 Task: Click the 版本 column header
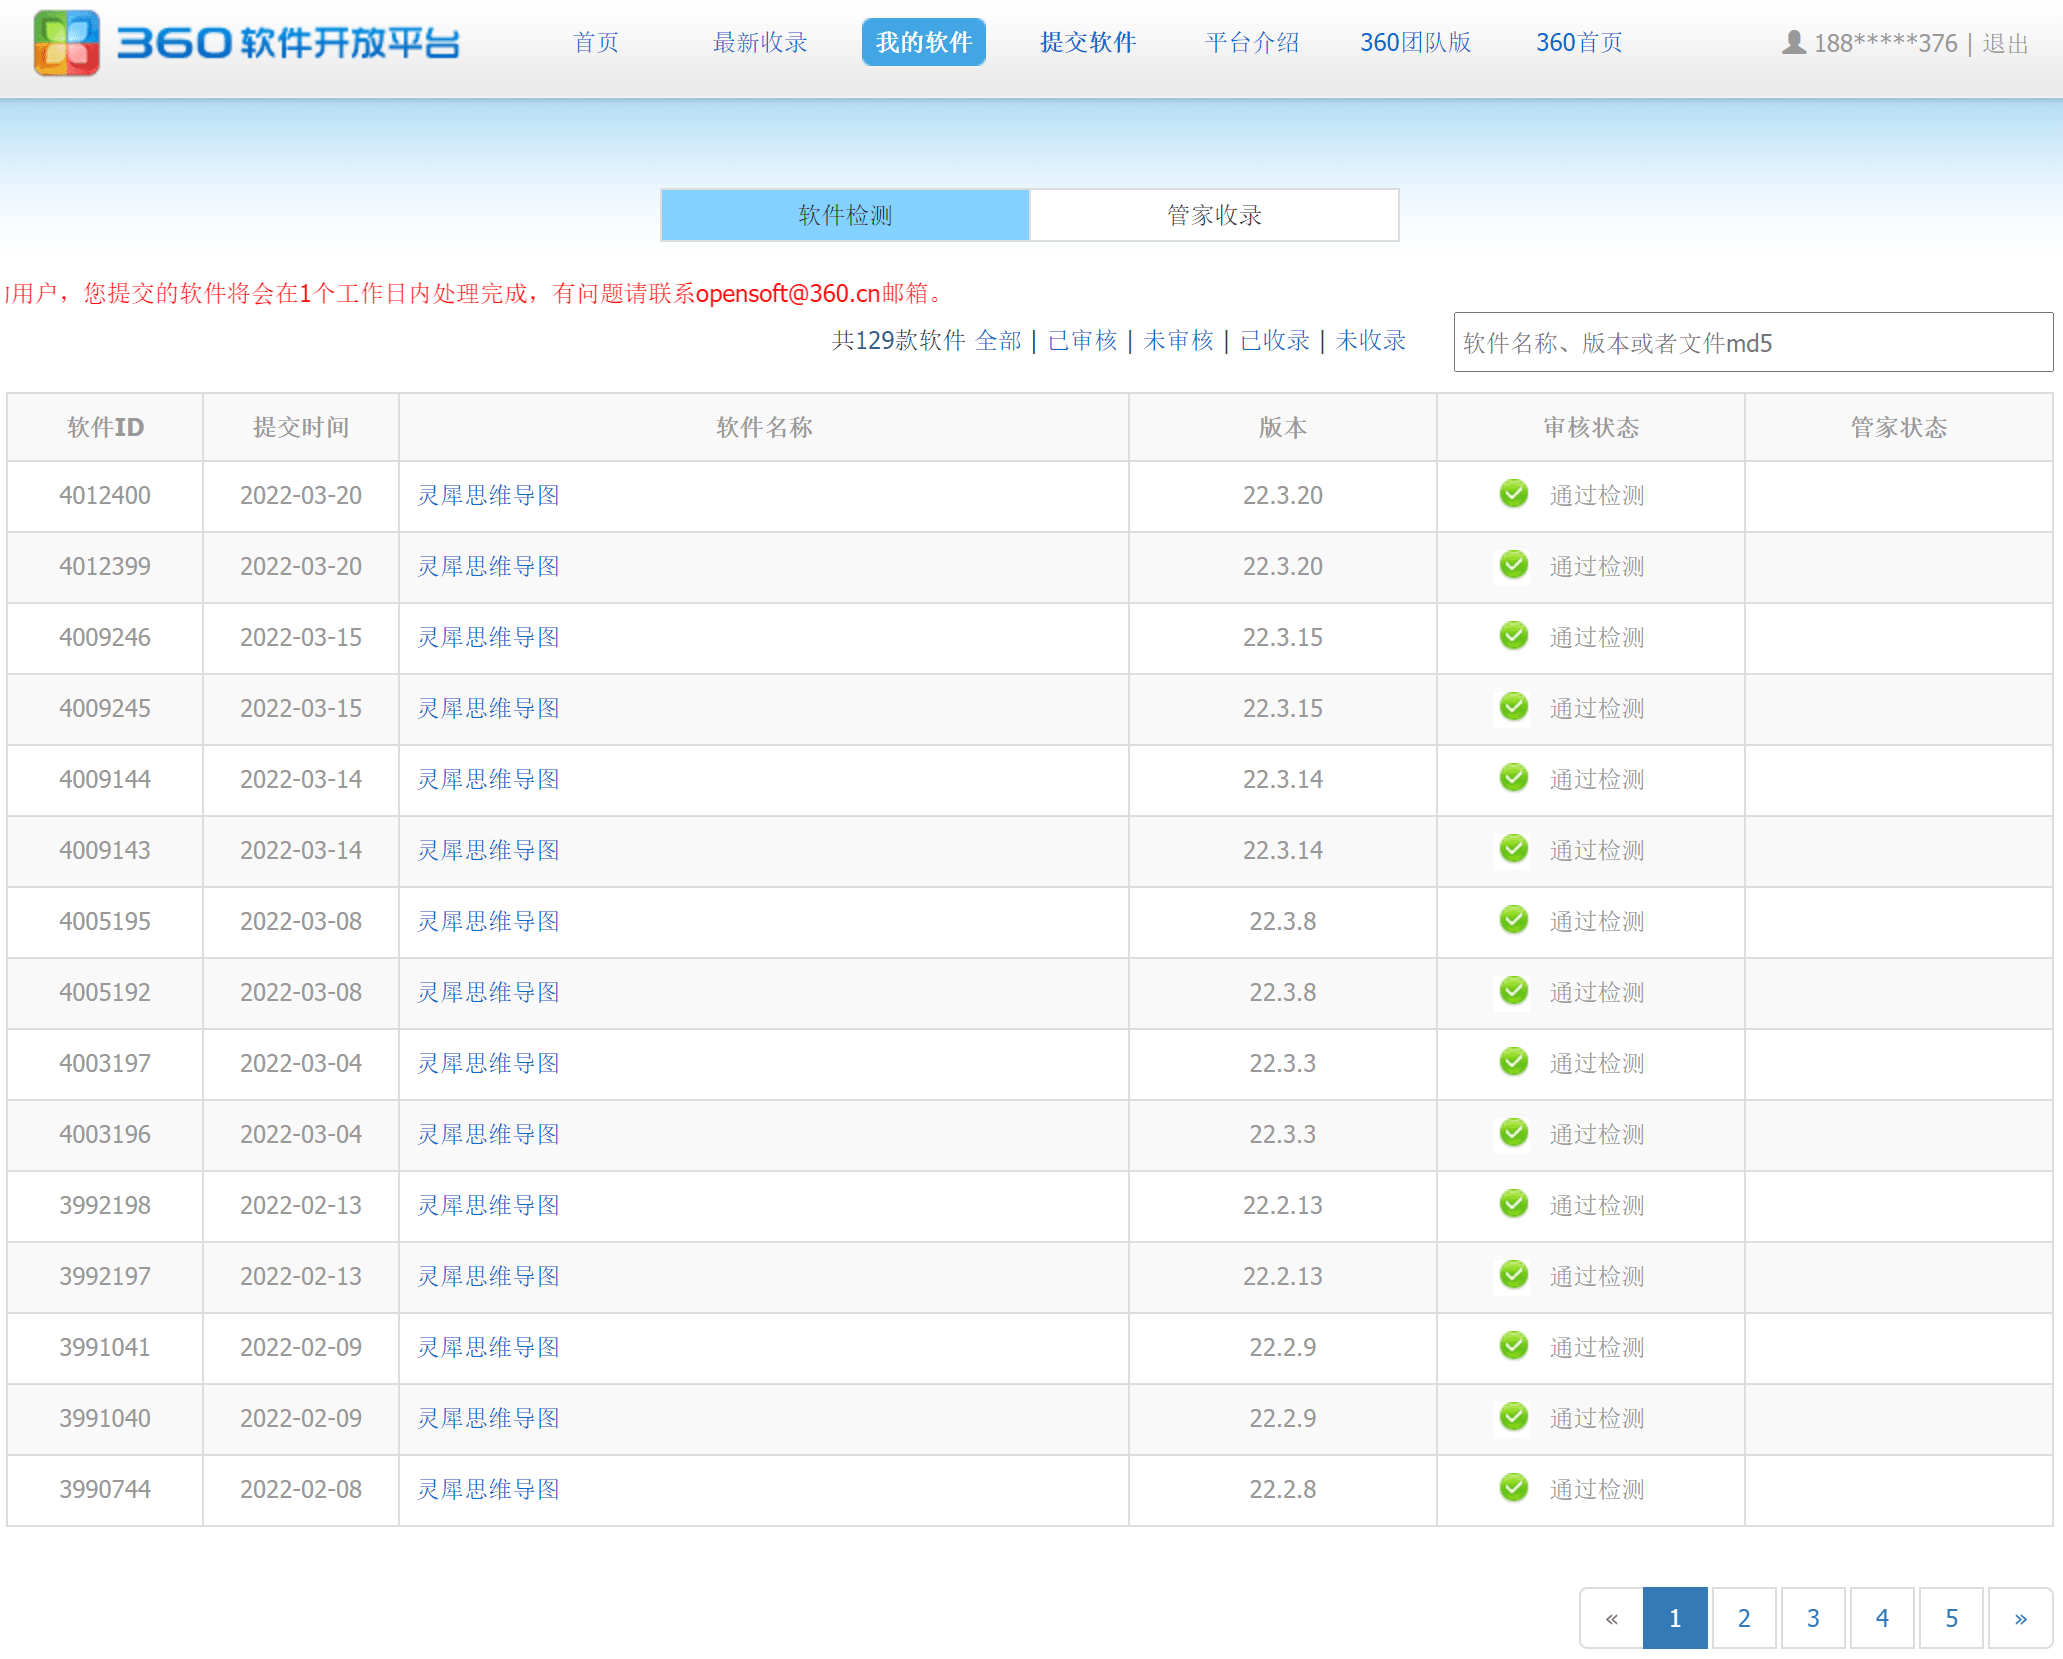tap(1283, 427)
